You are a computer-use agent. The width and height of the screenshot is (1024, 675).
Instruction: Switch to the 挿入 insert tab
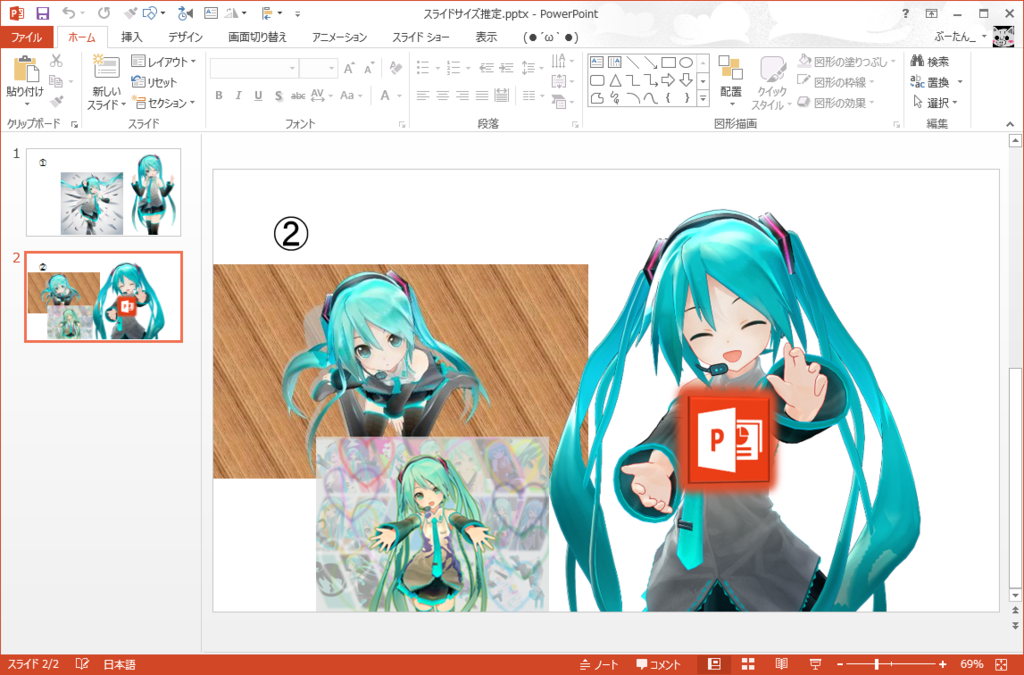pos(131,37)
